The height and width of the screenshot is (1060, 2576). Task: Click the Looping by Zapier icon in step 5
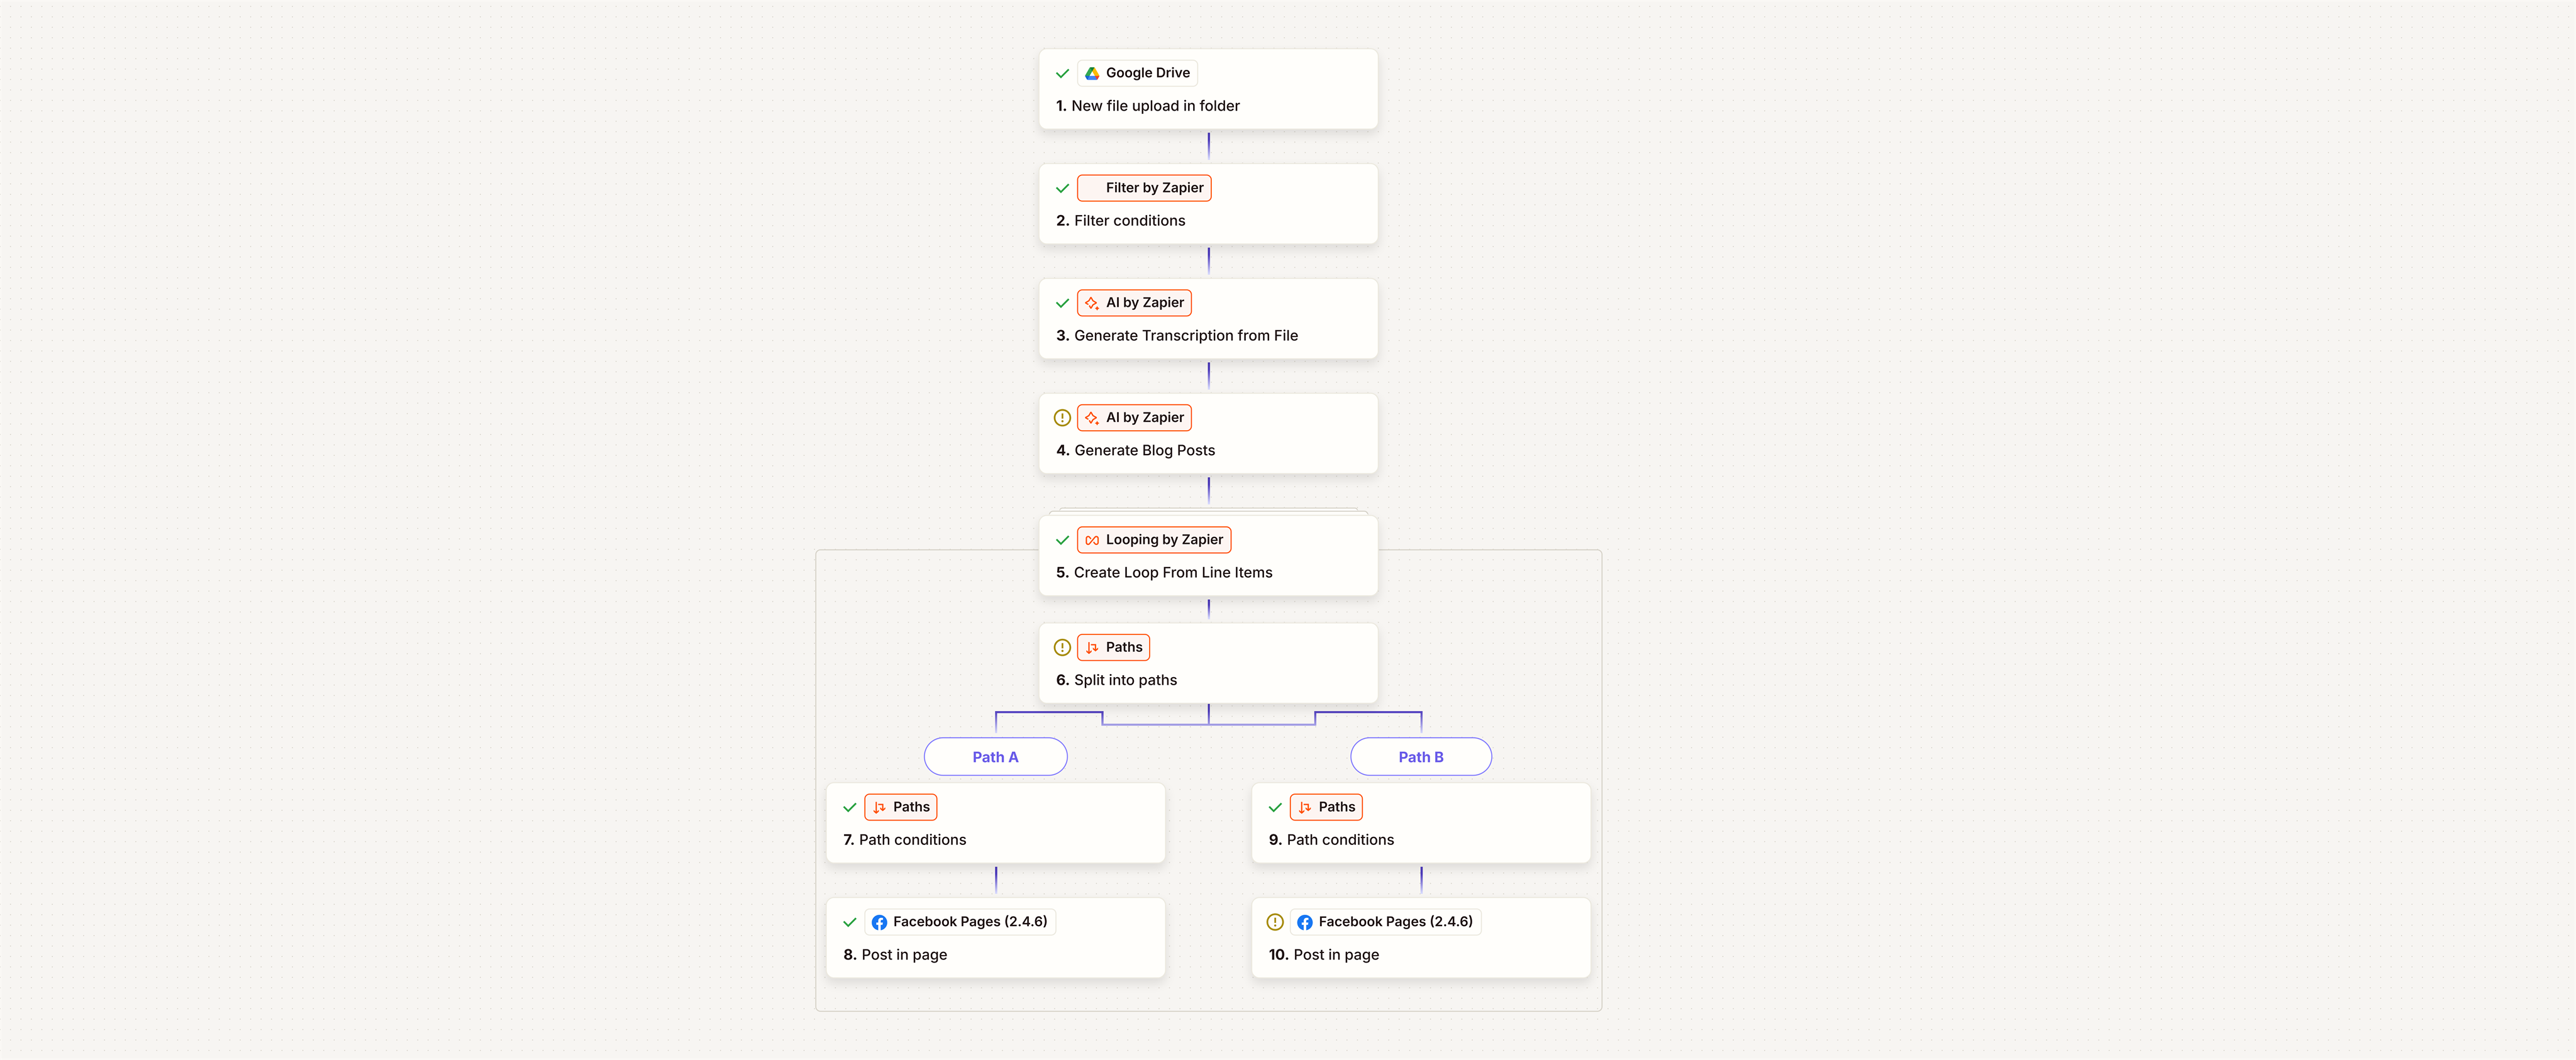point(1092,540)
